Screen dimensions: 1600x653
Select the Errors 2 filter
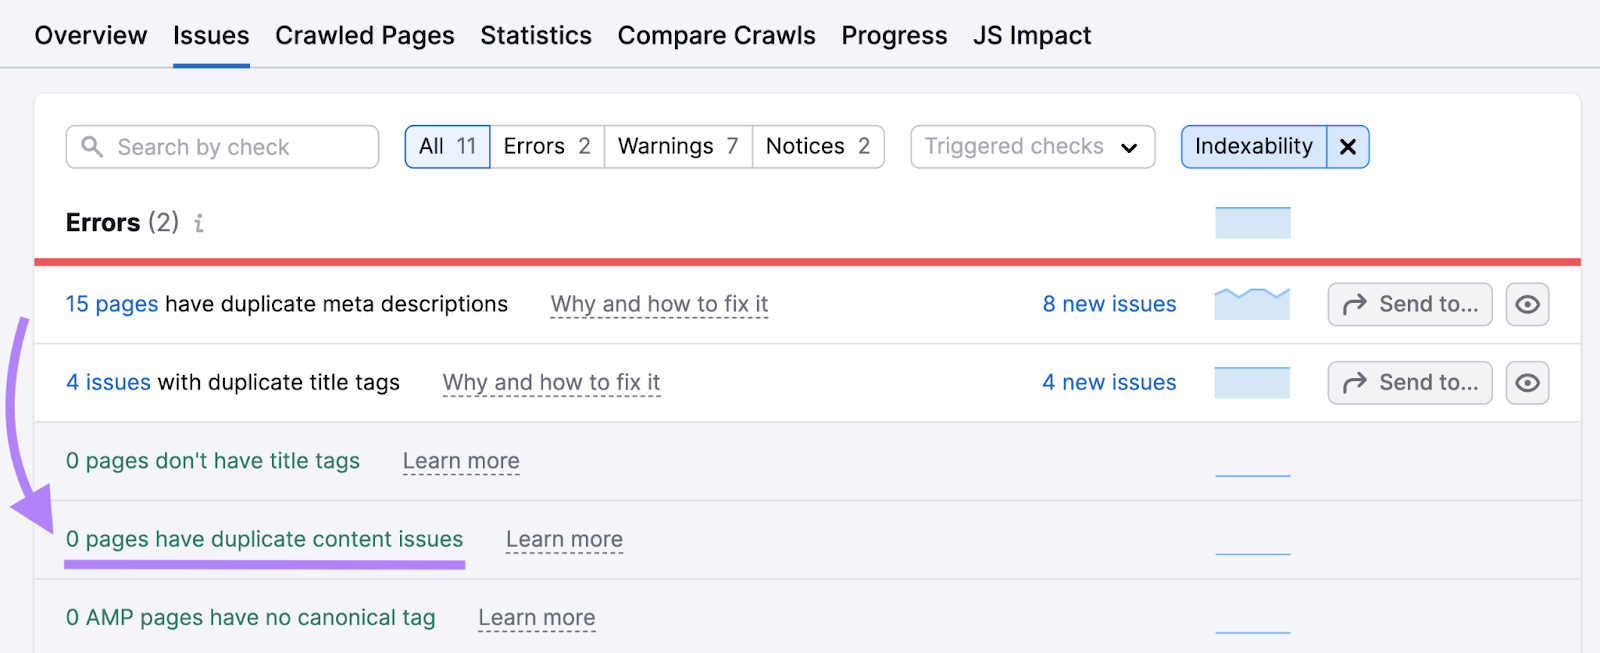(x=546, y=146)
